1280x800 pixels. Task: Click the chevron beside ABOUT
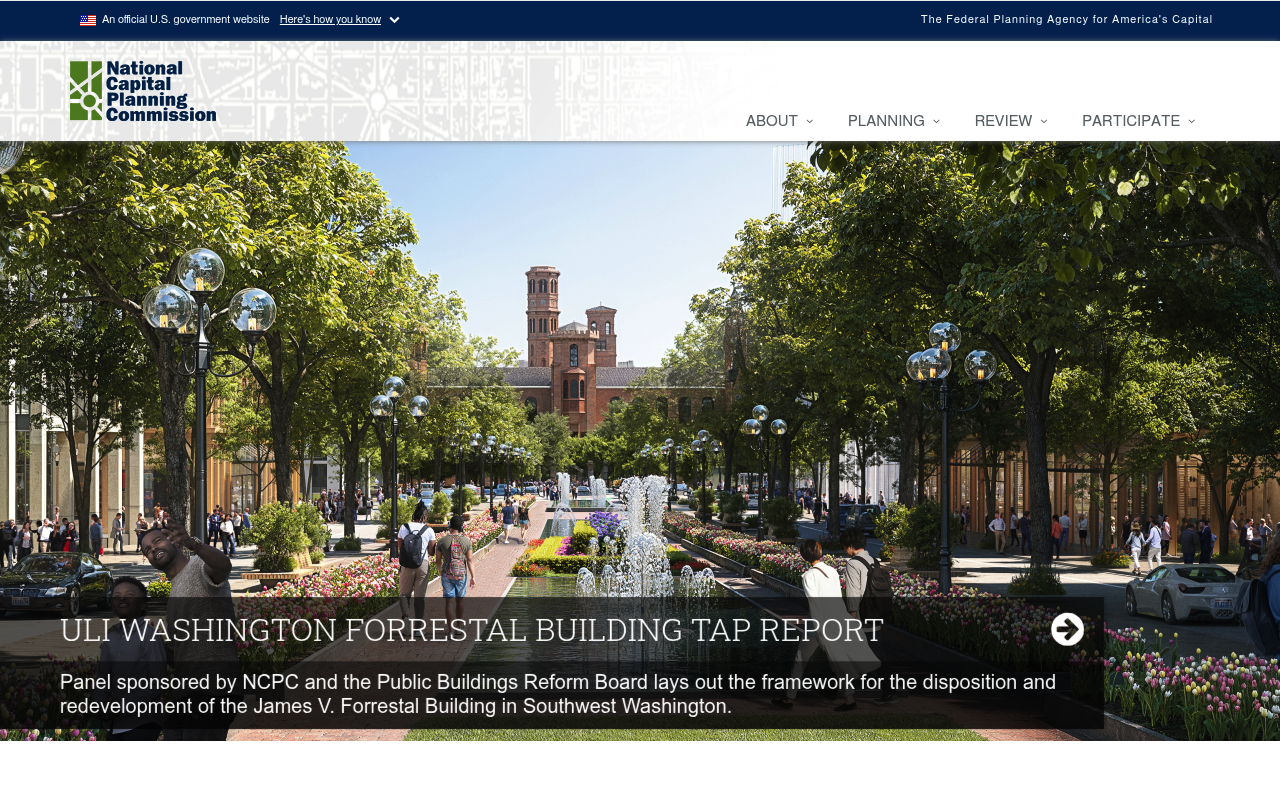tap(809, 121)
